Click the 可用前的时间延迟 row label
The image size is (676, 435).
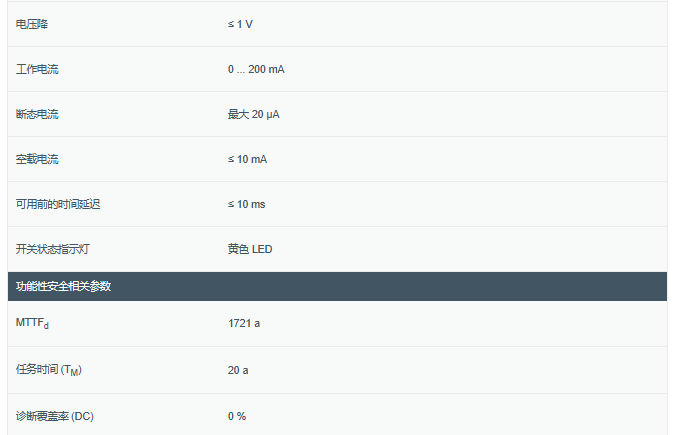58,204
